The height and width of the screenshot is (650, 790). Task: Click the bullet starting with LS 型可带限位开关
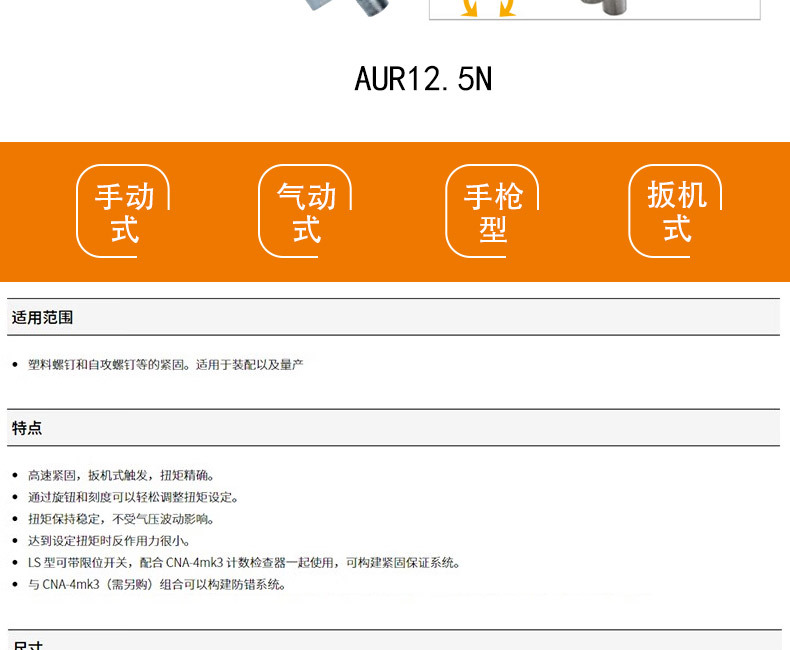[244, 563]
